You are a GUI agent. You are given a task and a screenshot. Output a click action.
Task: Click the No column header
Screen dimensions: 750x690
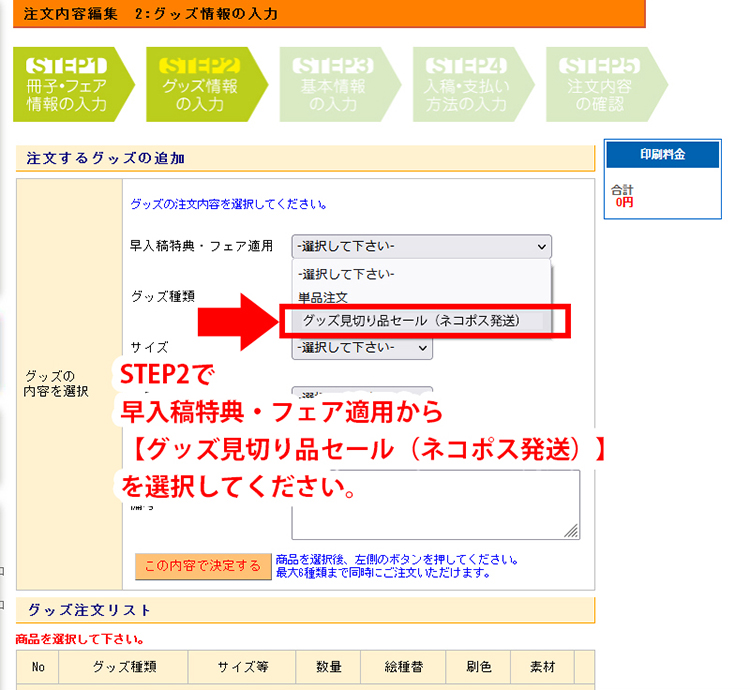[x=38, y=667]
